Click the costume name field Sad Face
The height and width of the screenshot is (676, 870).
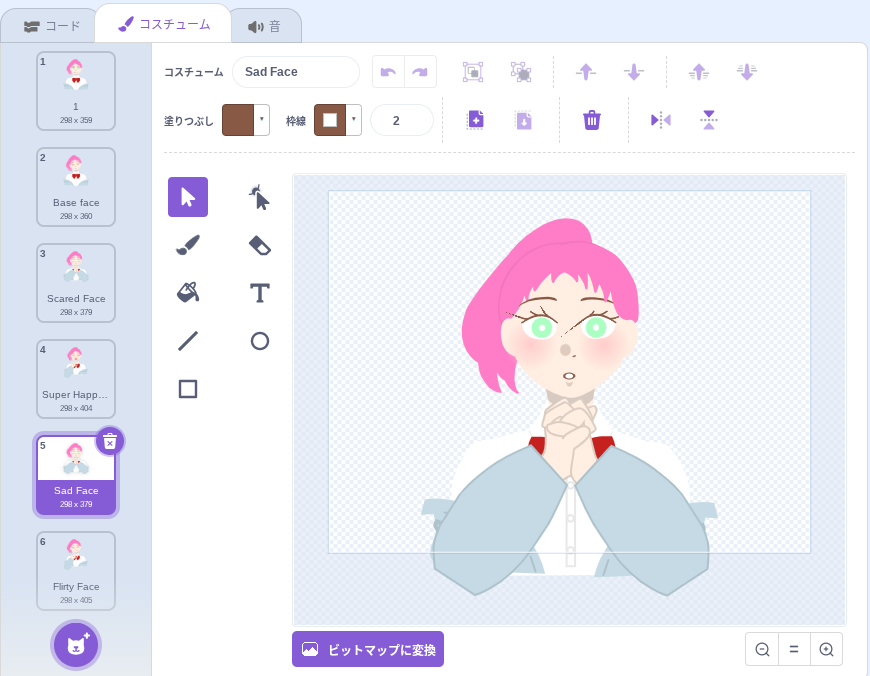tap(296, 72)
